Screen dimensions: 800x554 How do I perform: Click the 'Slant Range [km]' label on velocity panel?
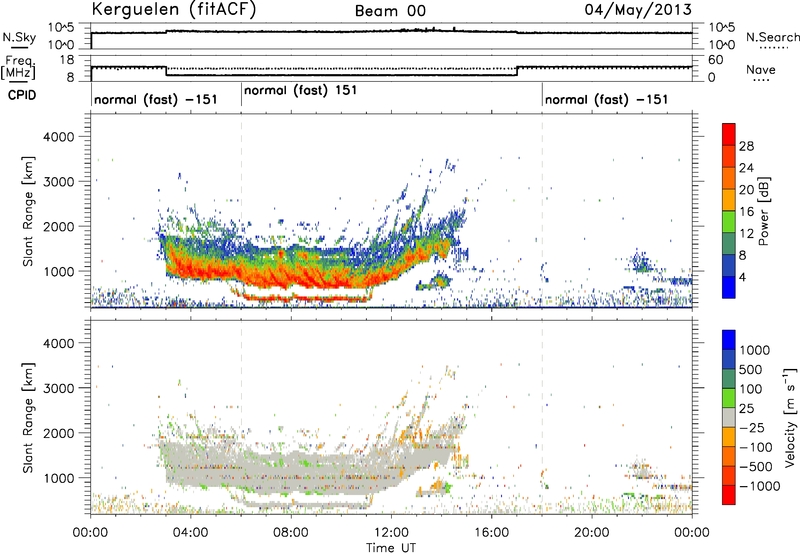click(x=28, y=418)
